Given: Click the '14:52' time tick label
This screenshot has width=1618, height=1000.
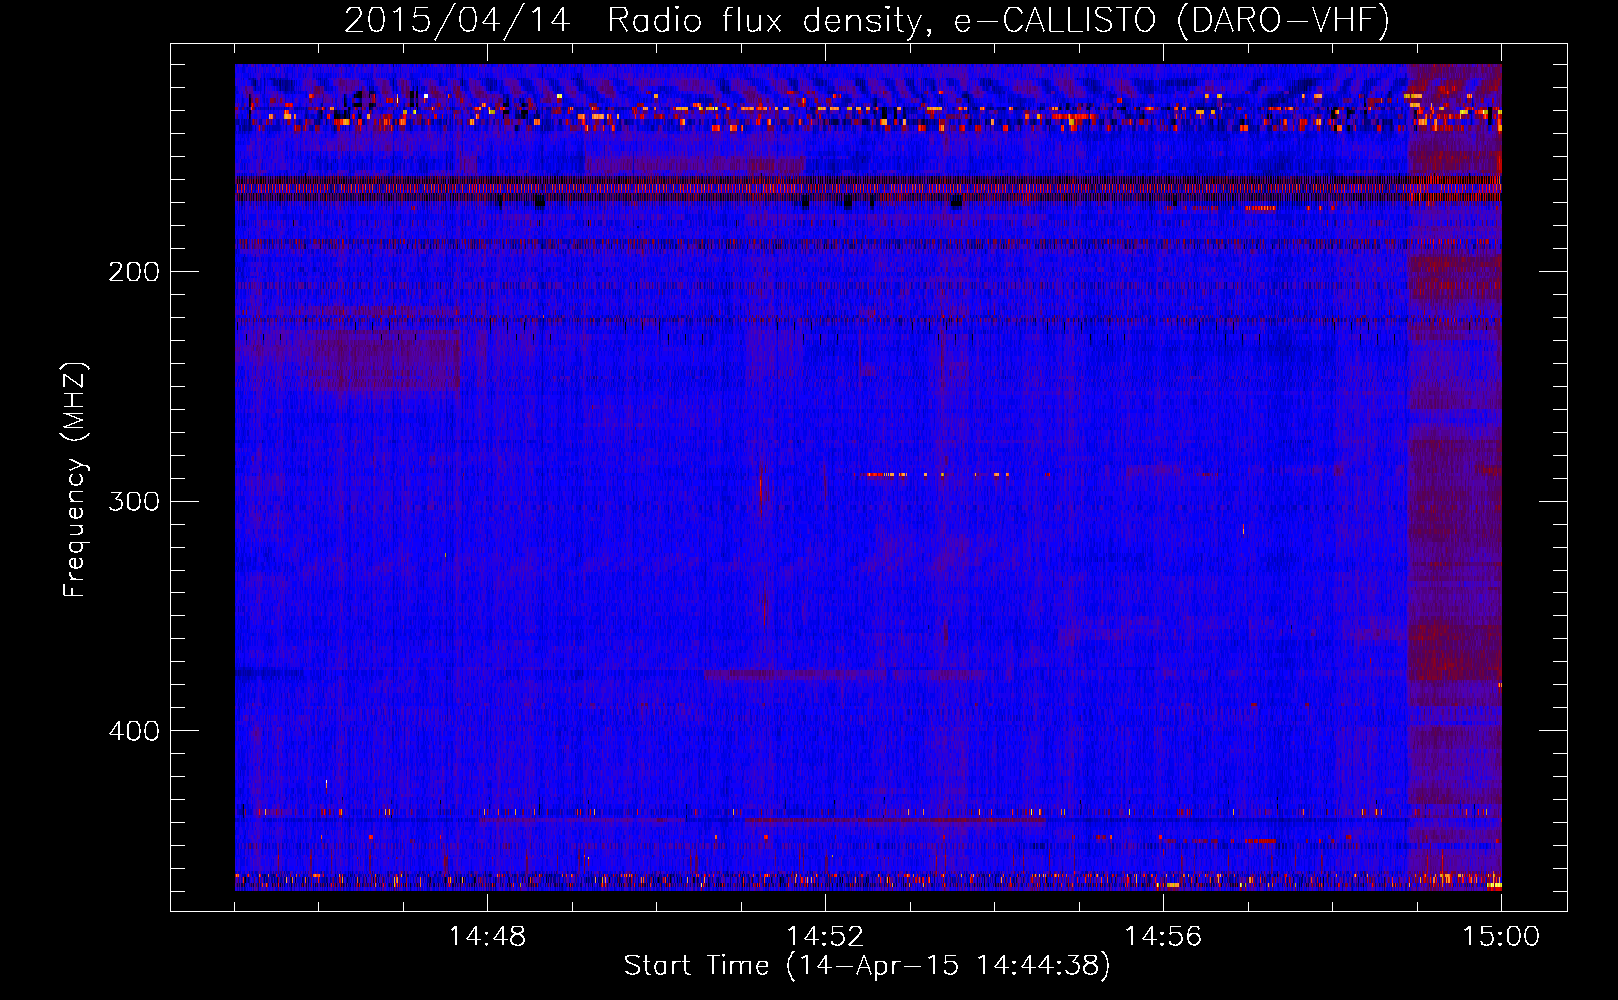Looking at the screenshot, I should point(825,937).
